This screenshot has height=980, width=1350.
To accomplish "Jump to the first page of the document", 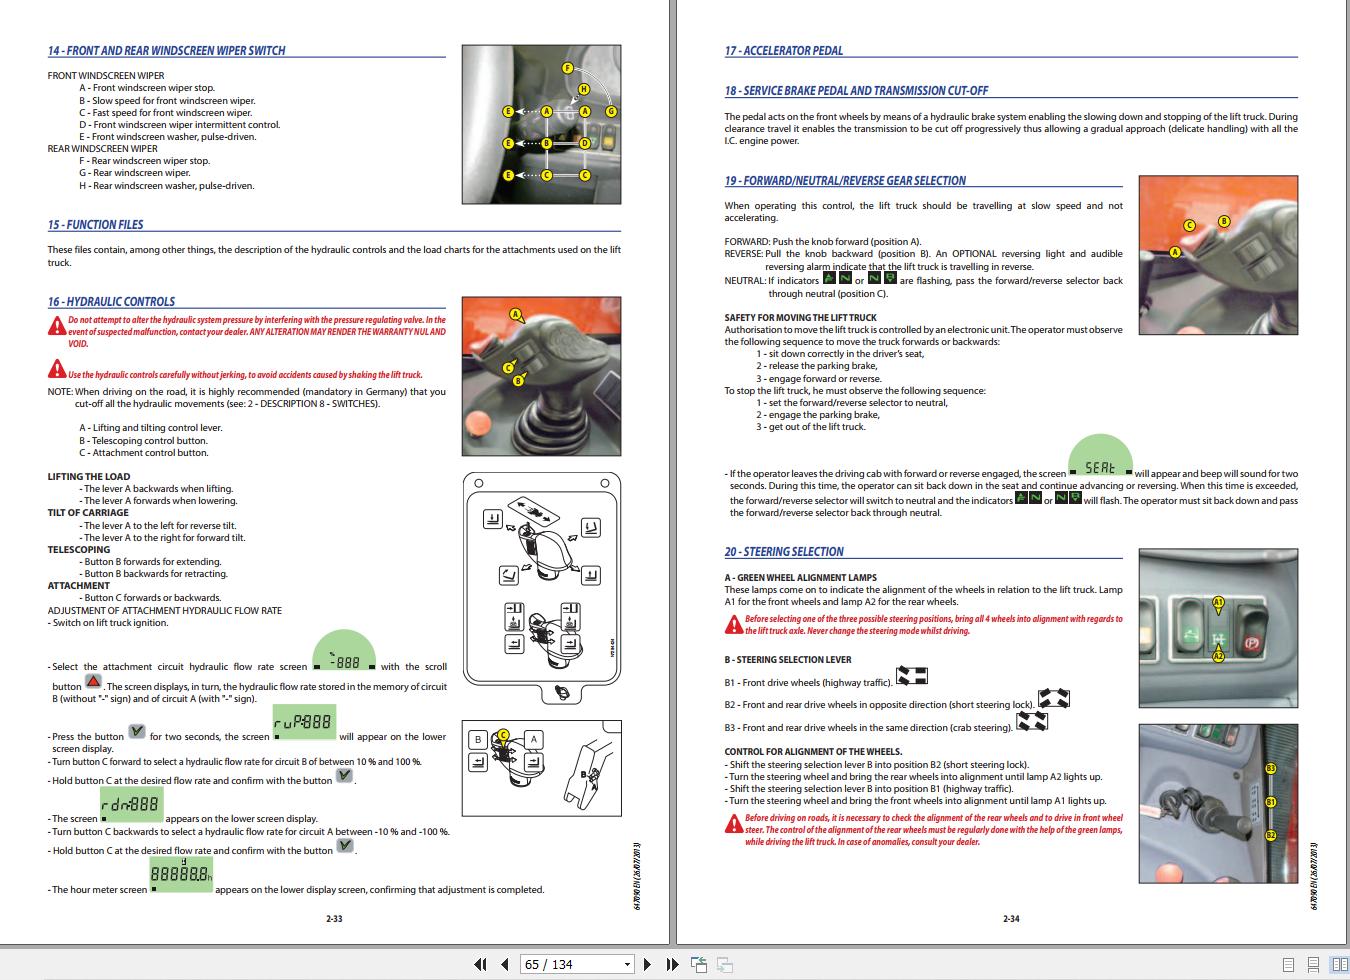I will tap(481, 964).
